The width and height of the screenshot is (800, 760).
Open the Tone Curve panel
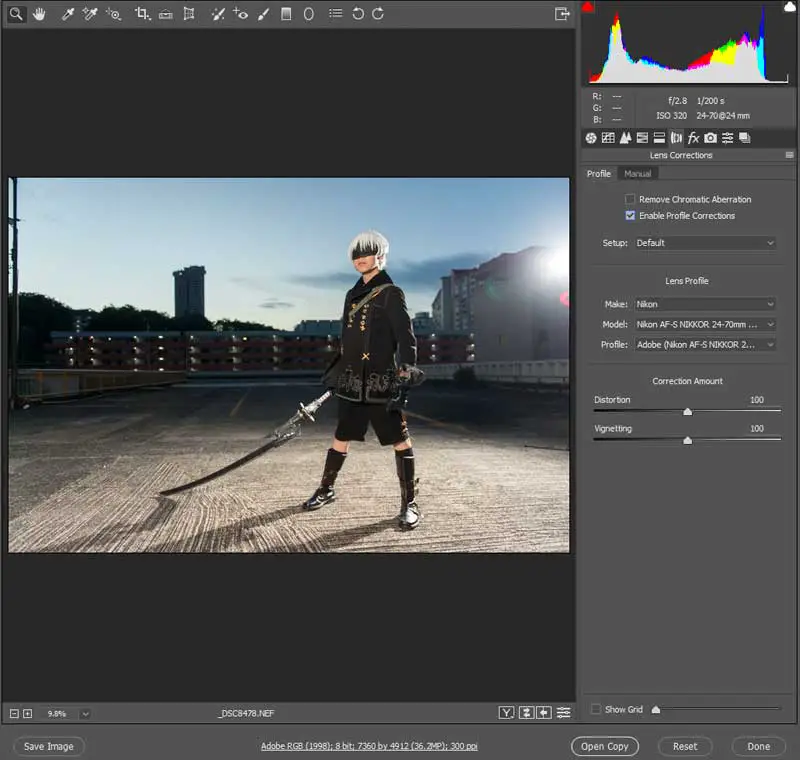click(608, 138)
